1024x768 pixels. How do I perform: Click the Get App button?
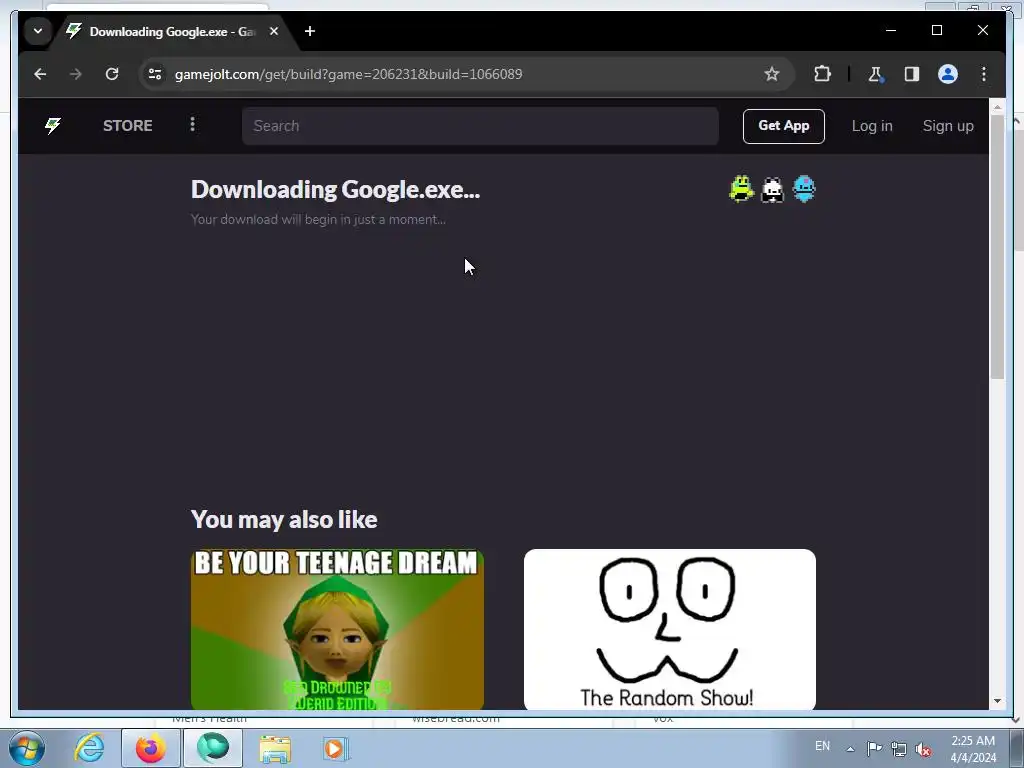(x=784, y=126)
